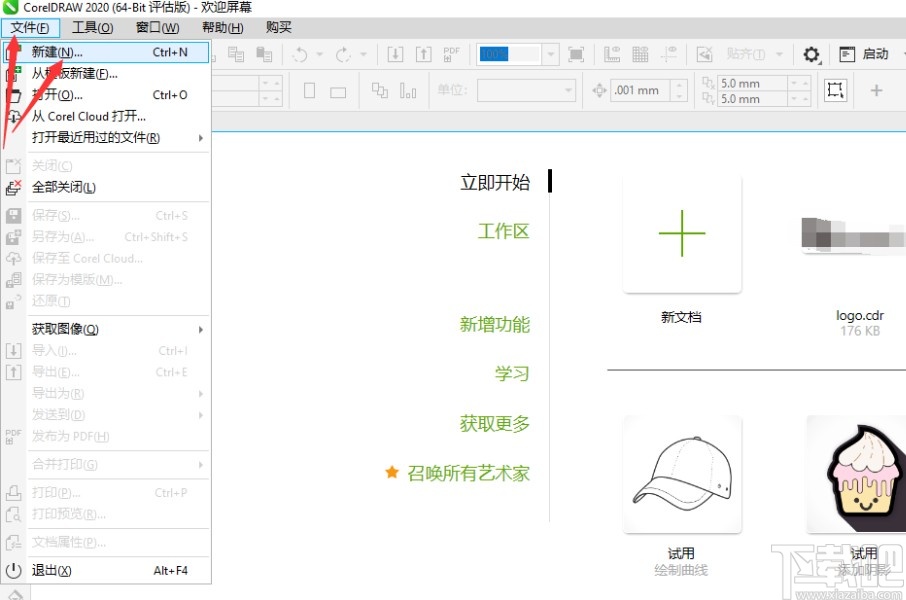The height and width of the screenshot is (600, 906).
Task: Toggle the show grid icon
Action: tap(640, 54)
